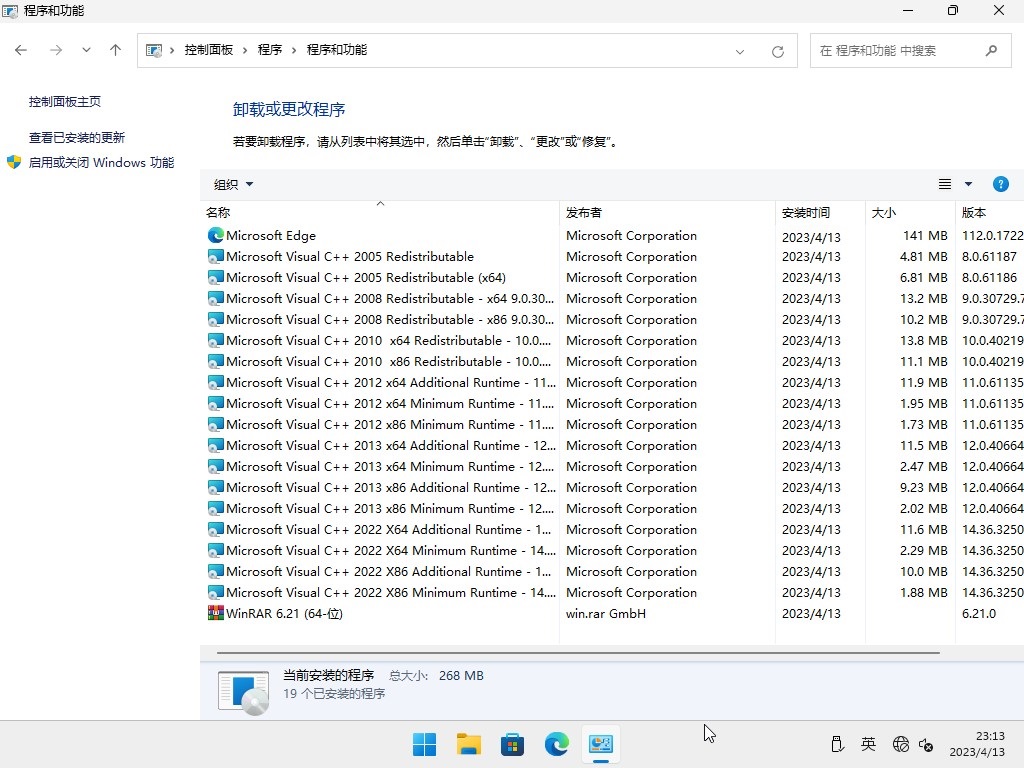
Task: Open Microsoft Edge from the taskbar
Action: pos(556,744)
